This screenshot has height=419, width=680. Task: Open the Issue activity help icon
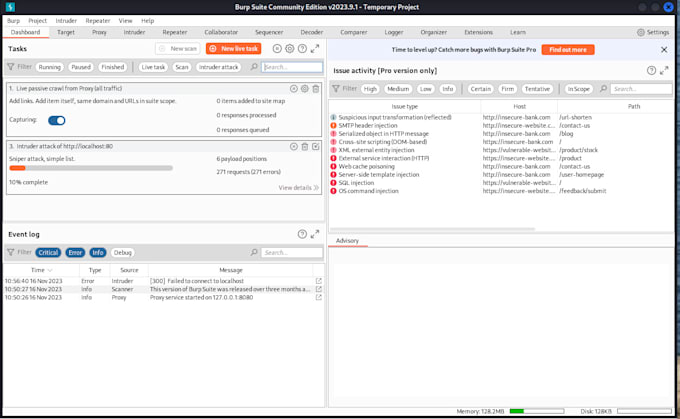(x=651, y=70)
